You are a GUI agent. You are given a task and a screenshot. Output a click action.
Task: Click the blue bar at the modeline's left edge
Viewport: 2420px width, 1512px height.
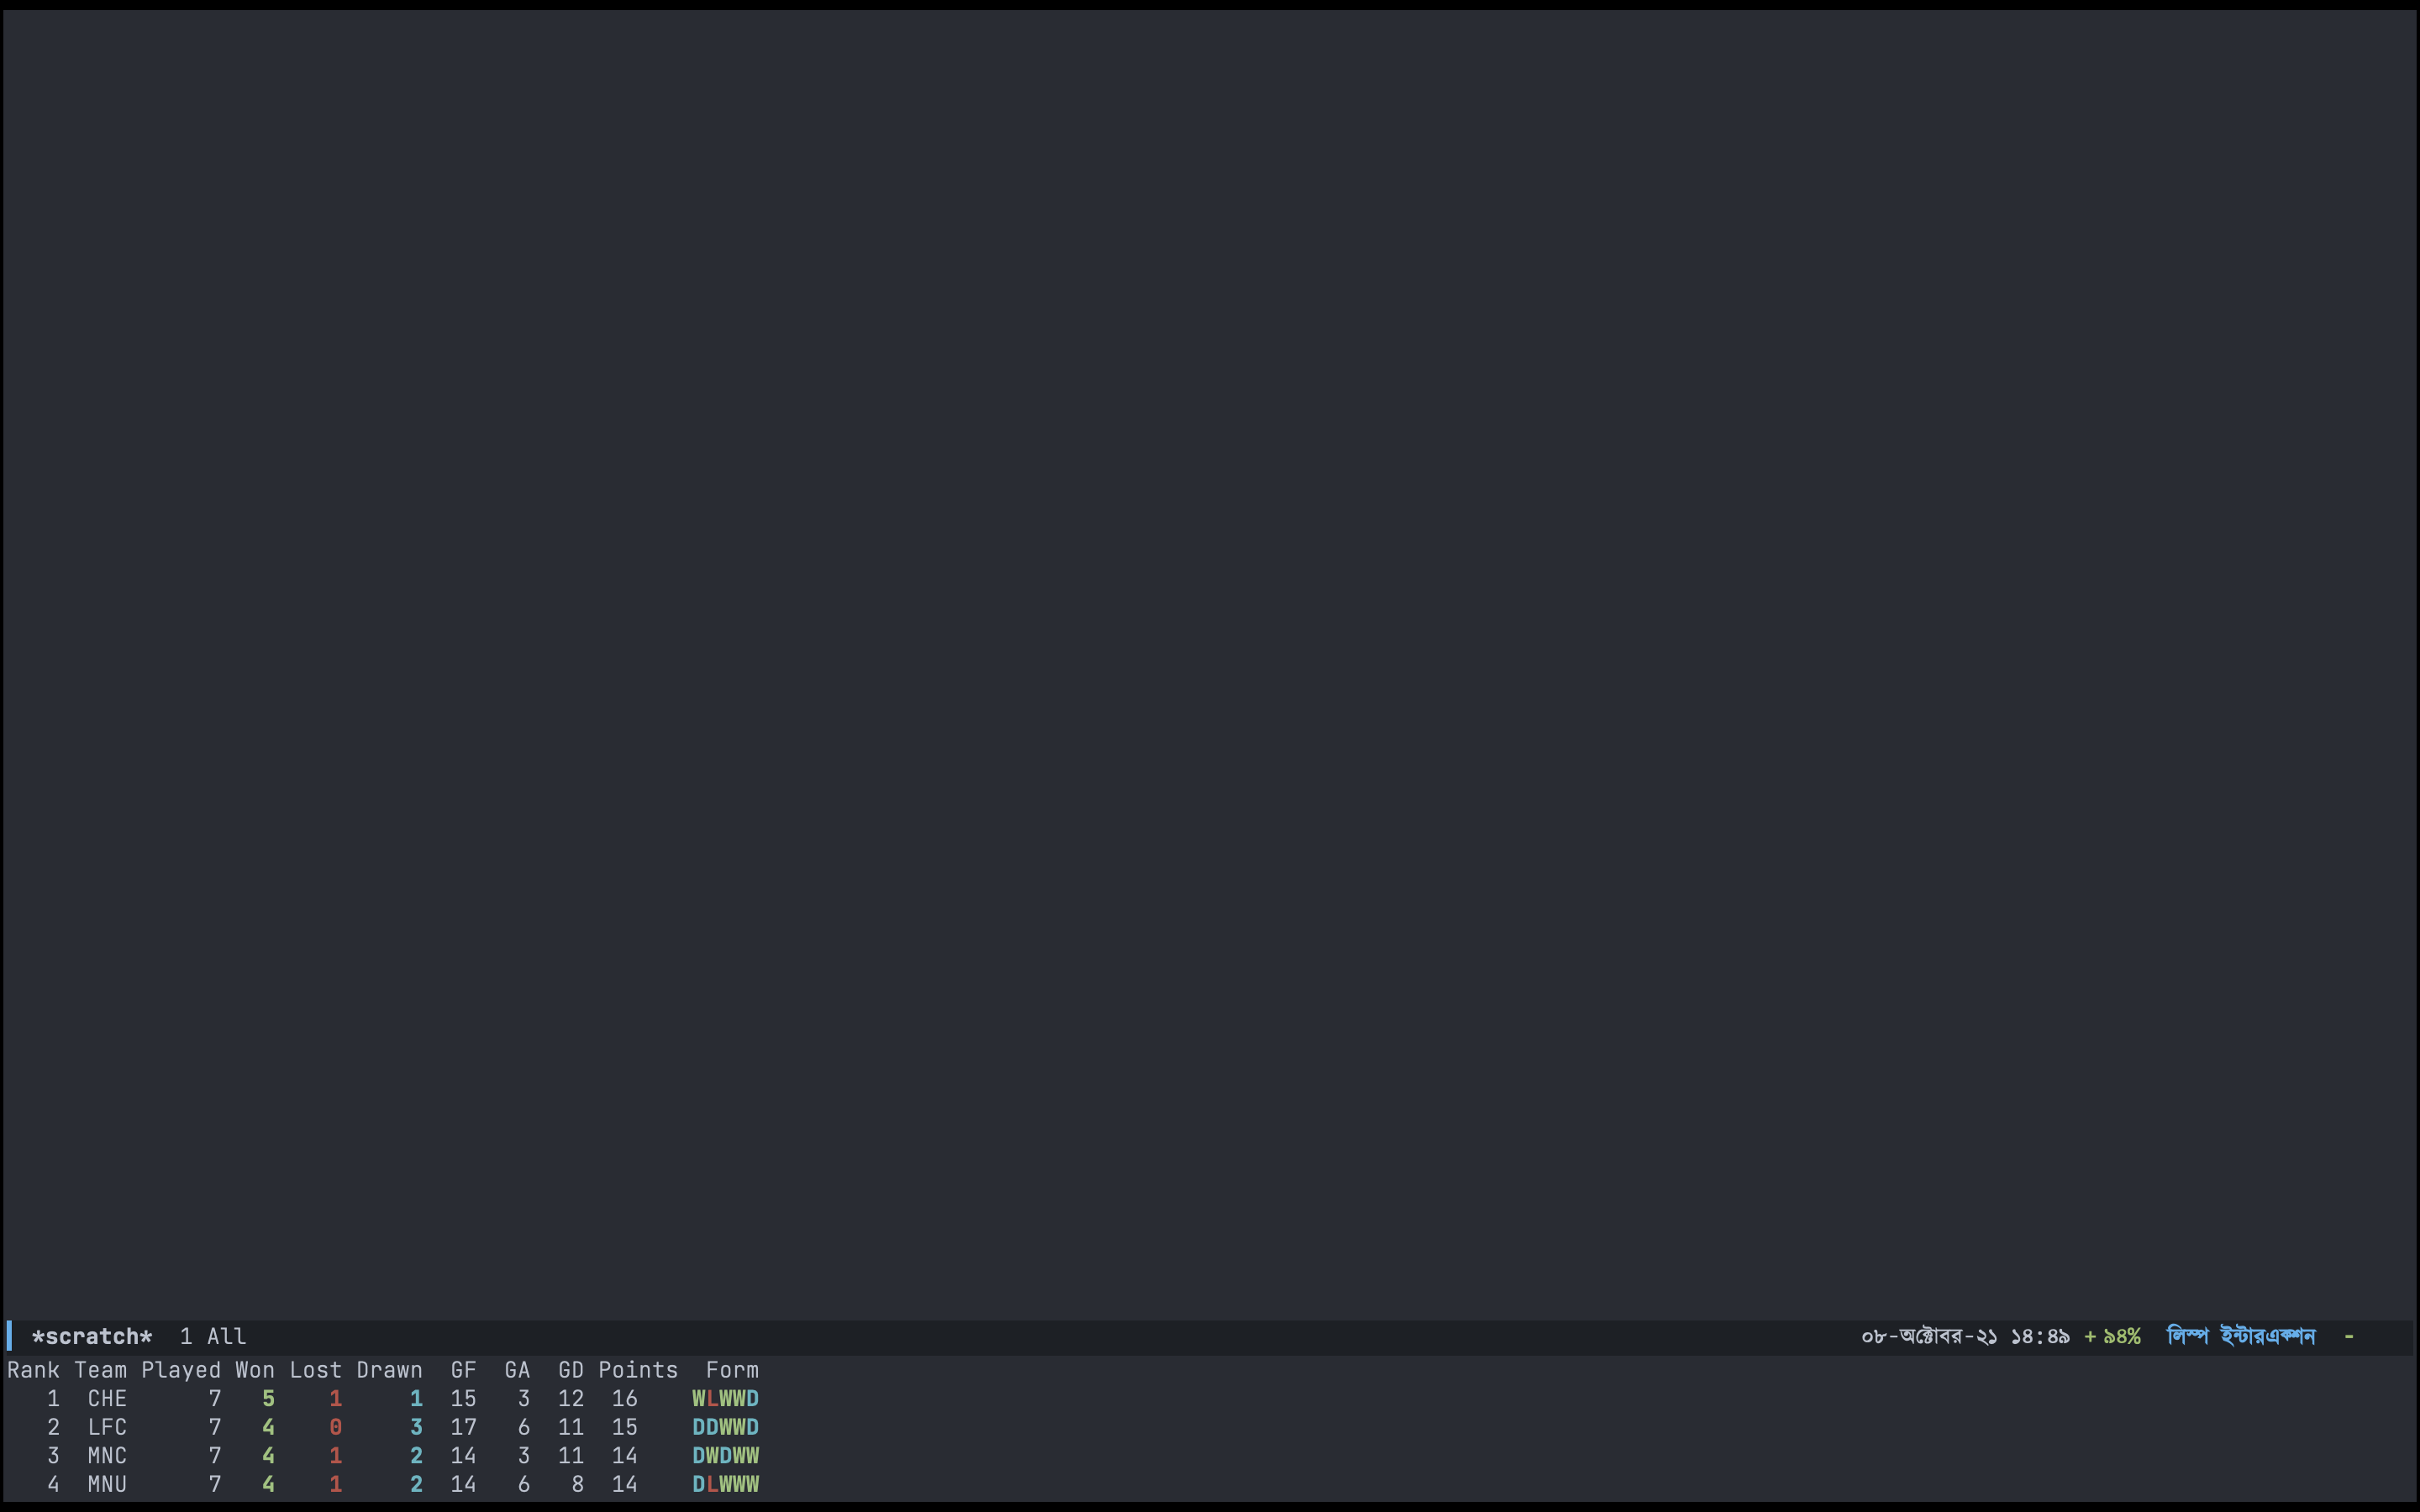[x=9, y=1336]
